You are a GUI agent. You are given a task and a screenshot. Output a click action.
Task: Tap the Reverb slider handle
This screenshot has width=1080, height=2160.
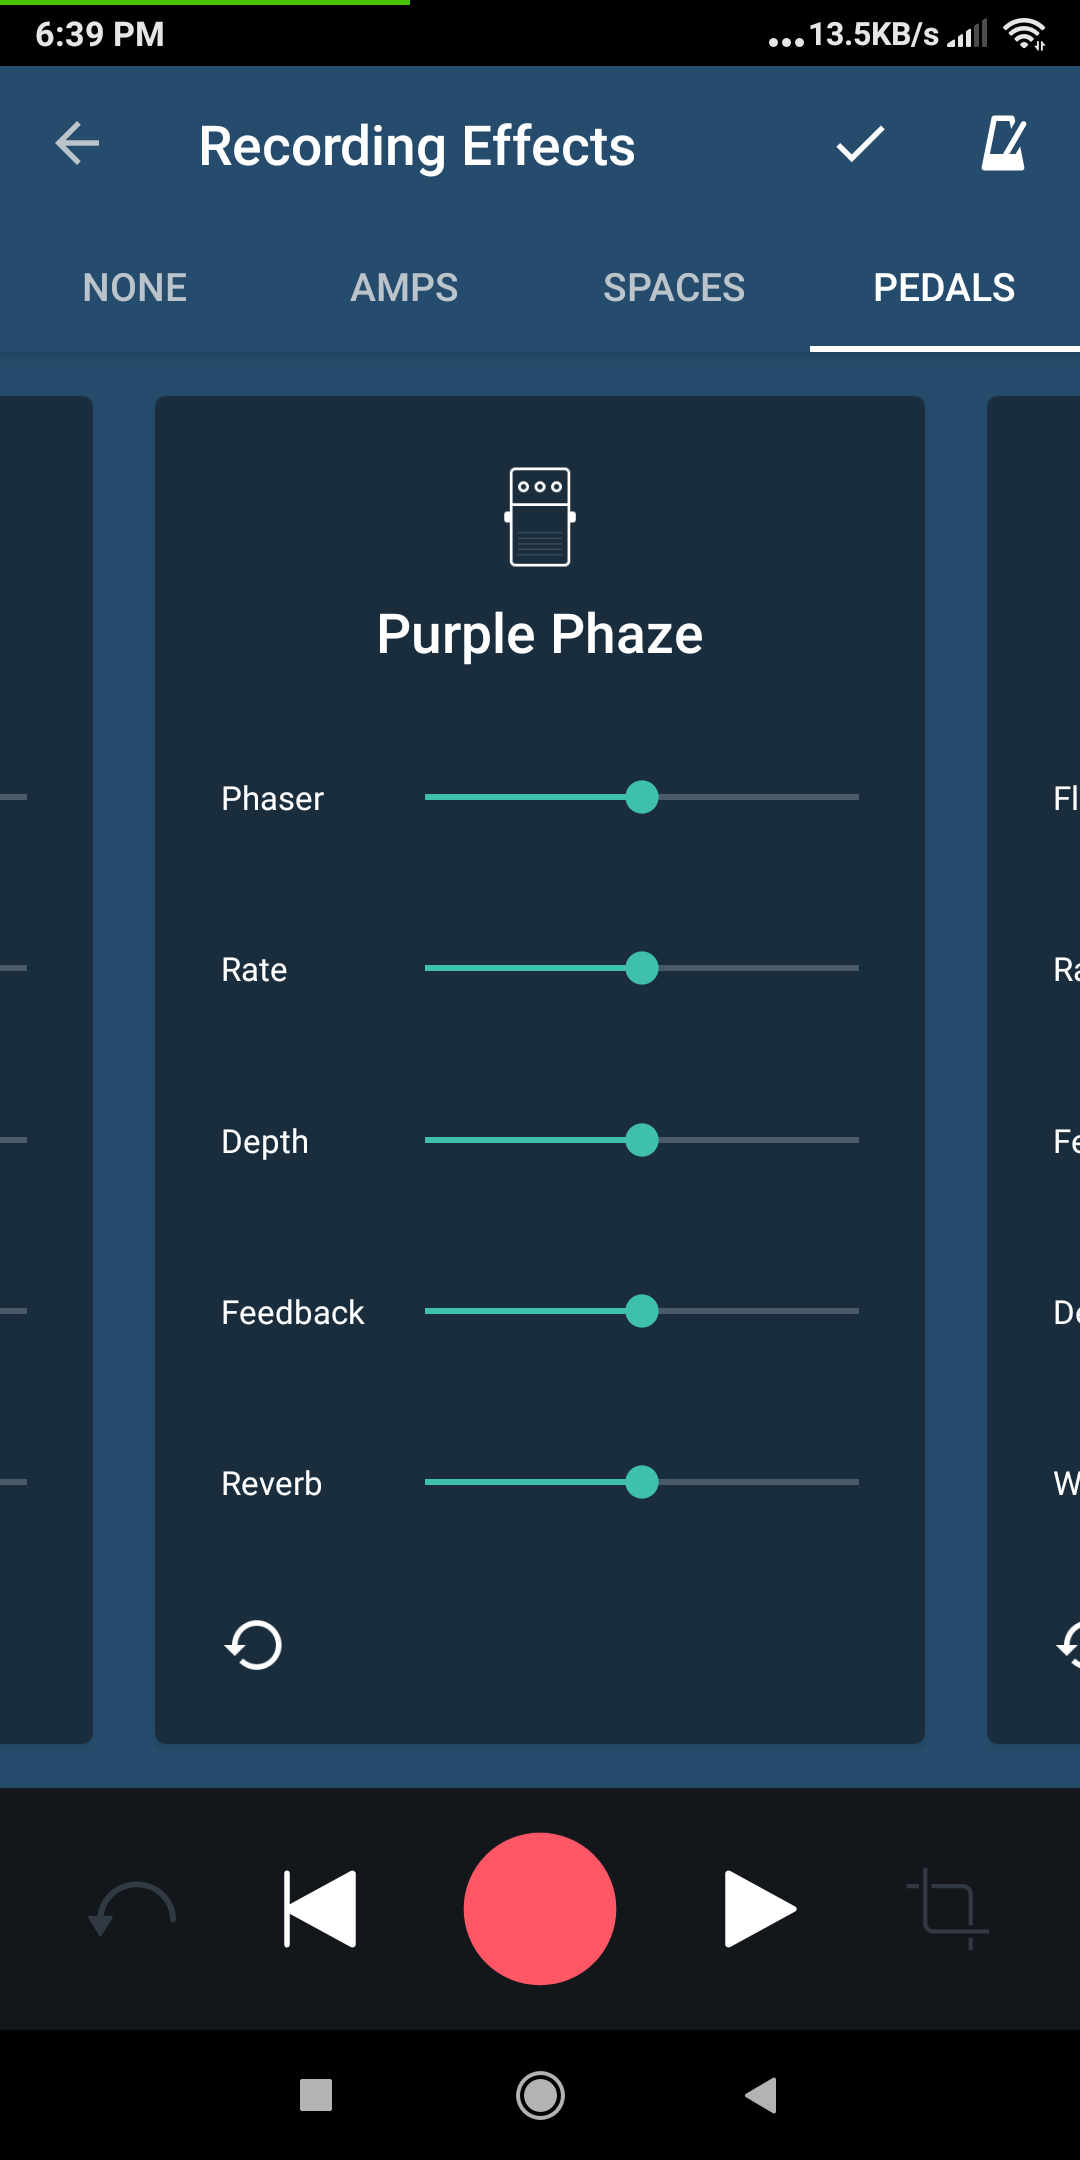(x=642, y=1482)
